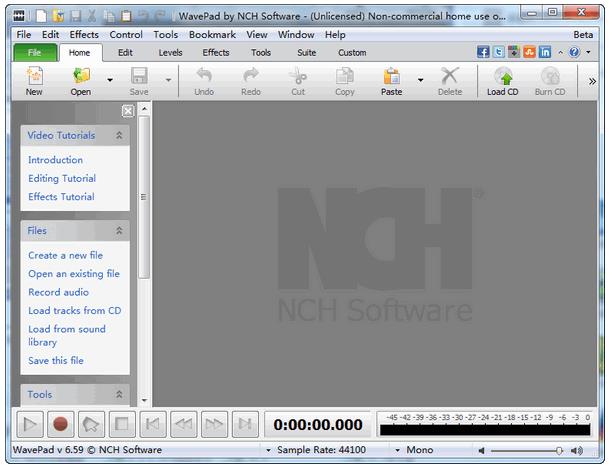
Task: Open the Bookmark menu
Action: (212, 35)
